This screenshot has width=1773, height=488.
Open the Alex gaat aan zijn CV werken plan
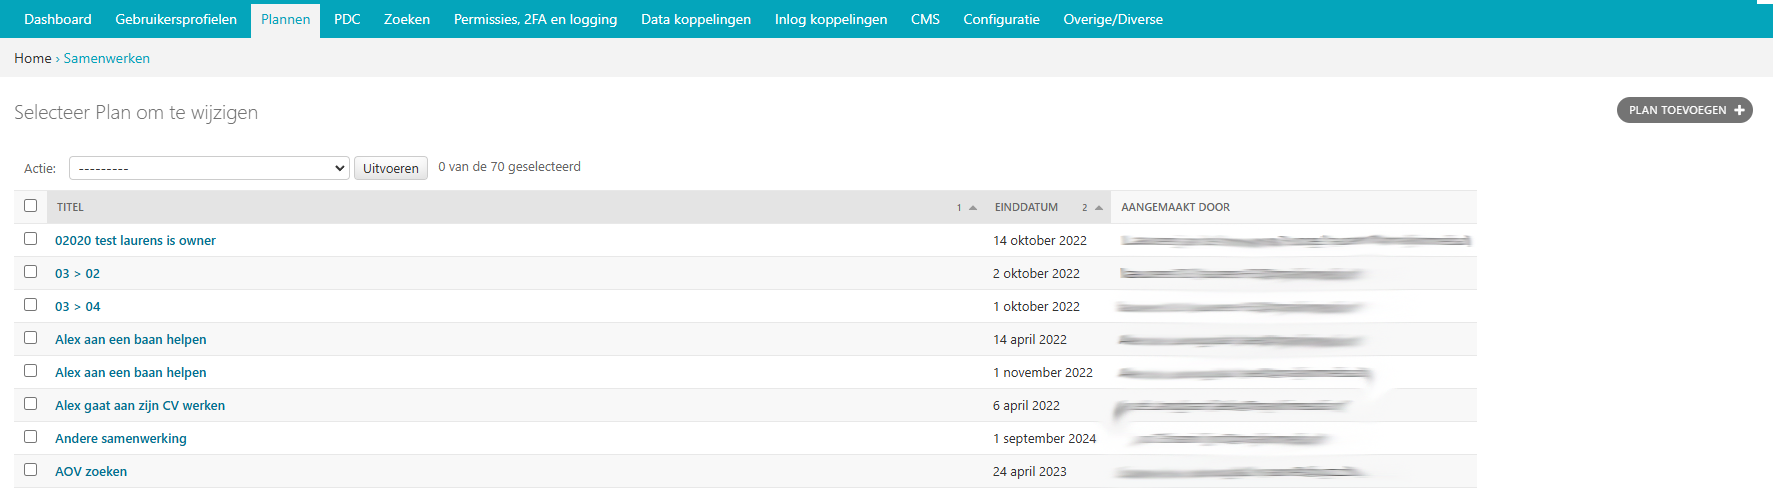140,406
